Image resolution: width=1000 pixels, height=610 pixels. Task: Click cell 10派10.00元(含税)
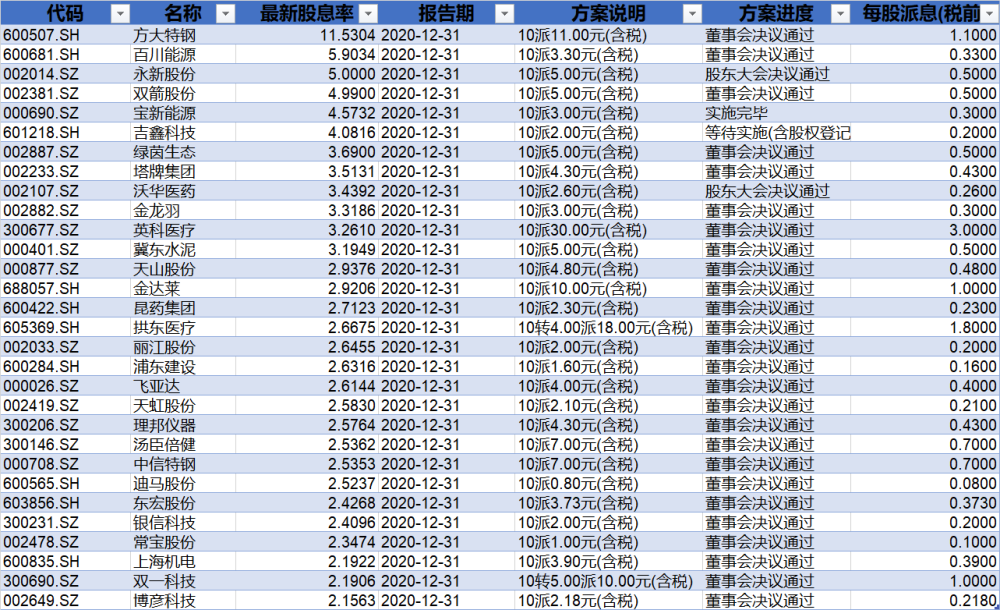pos(608,288)
